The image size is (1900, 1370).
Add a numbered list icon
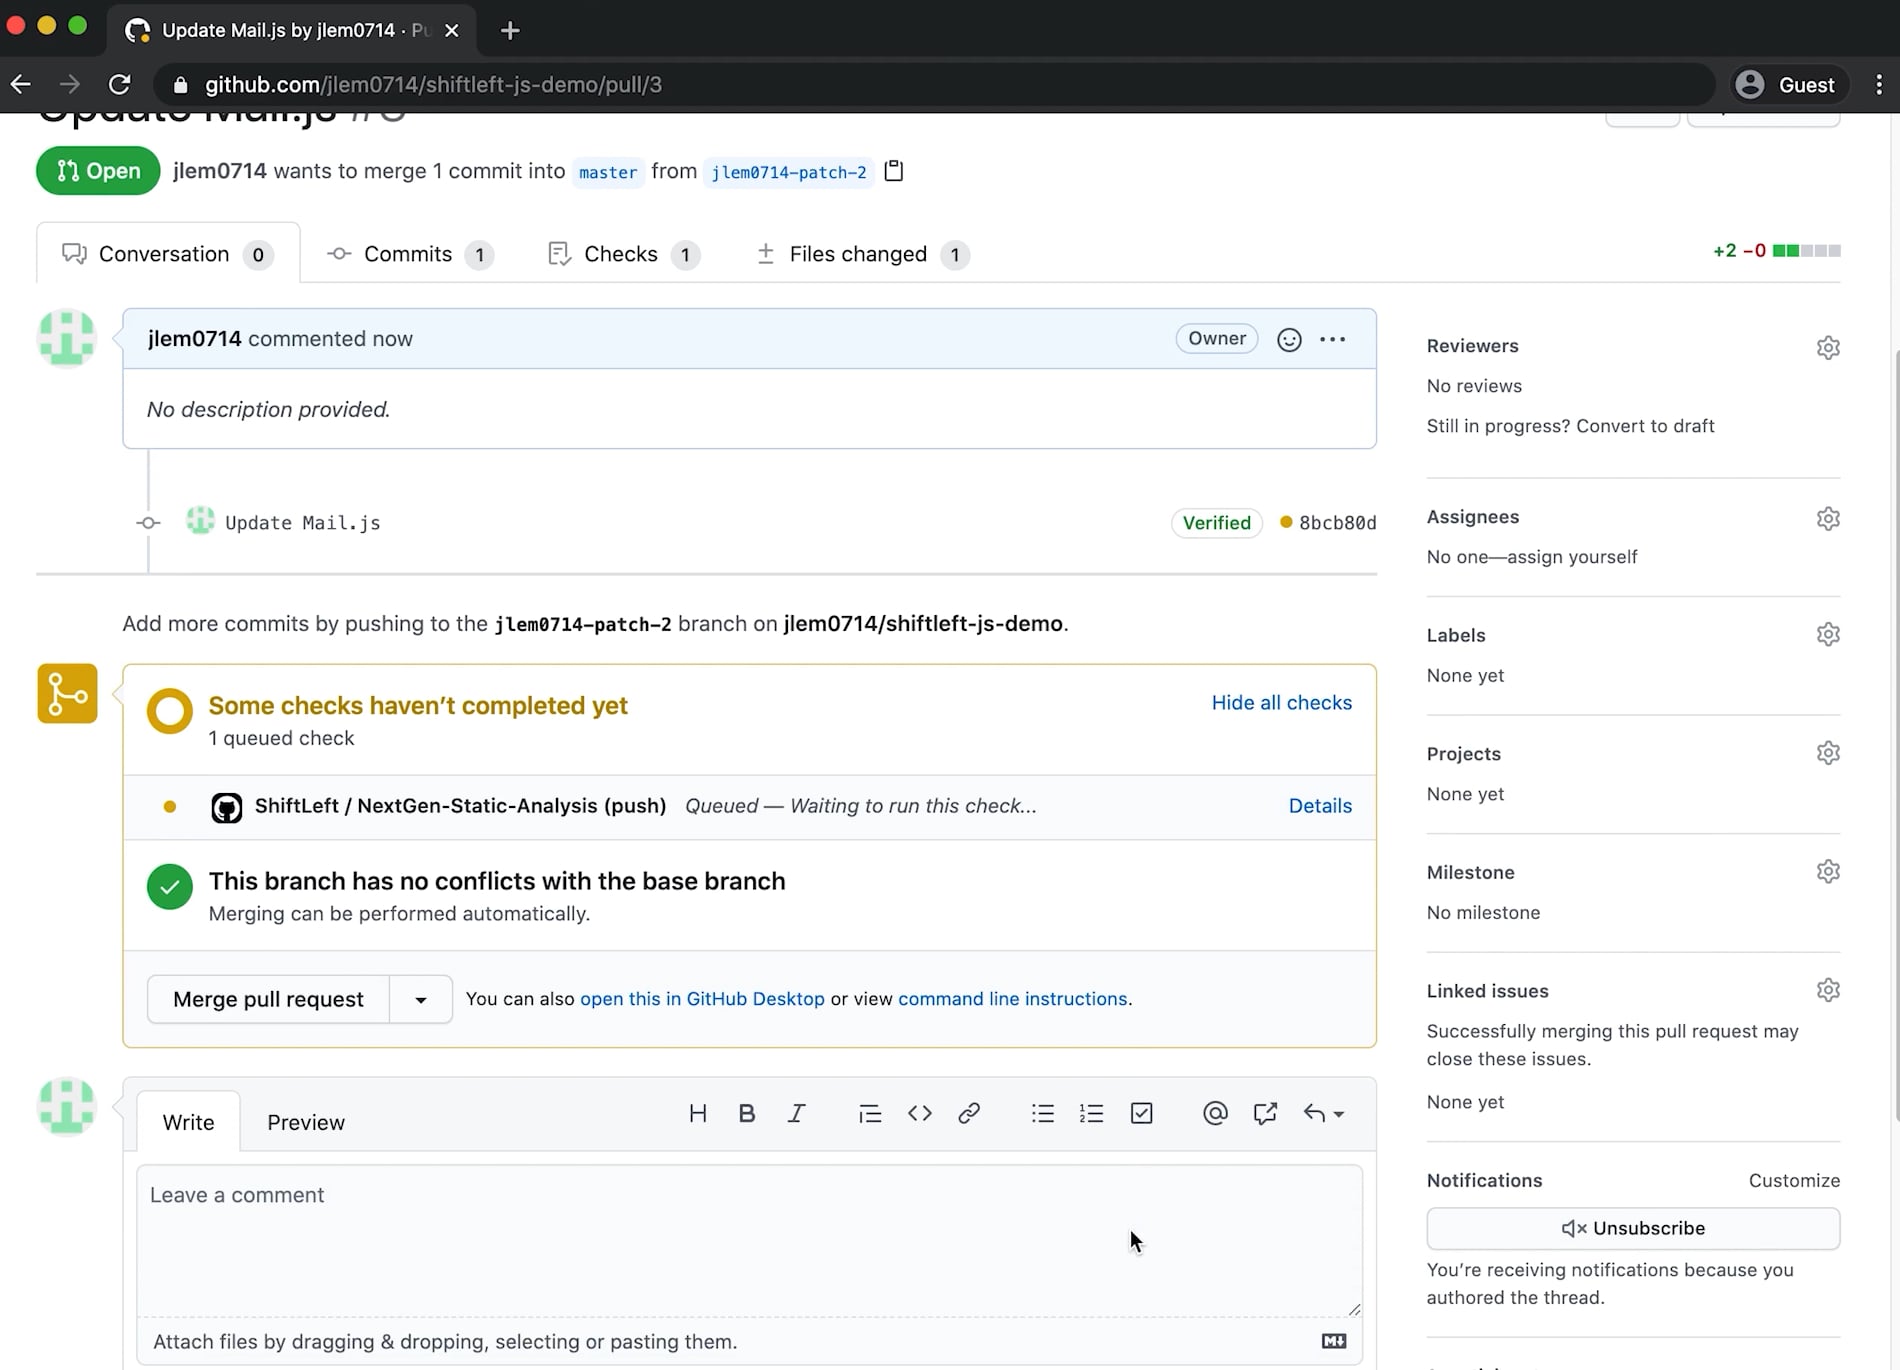click(1091, 1114)
